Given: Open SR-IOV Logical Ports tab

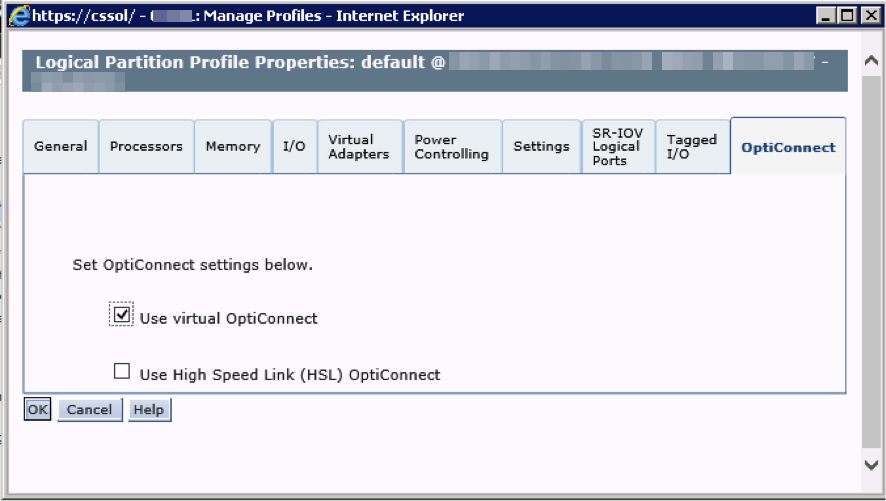Looking at the screenshot, I should (617, 147).
